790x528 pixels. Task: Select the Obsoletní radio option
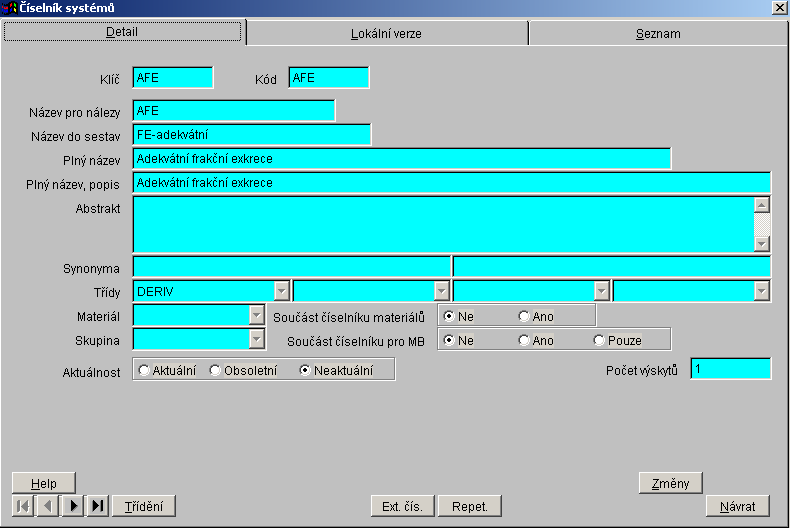click(215, 370)
